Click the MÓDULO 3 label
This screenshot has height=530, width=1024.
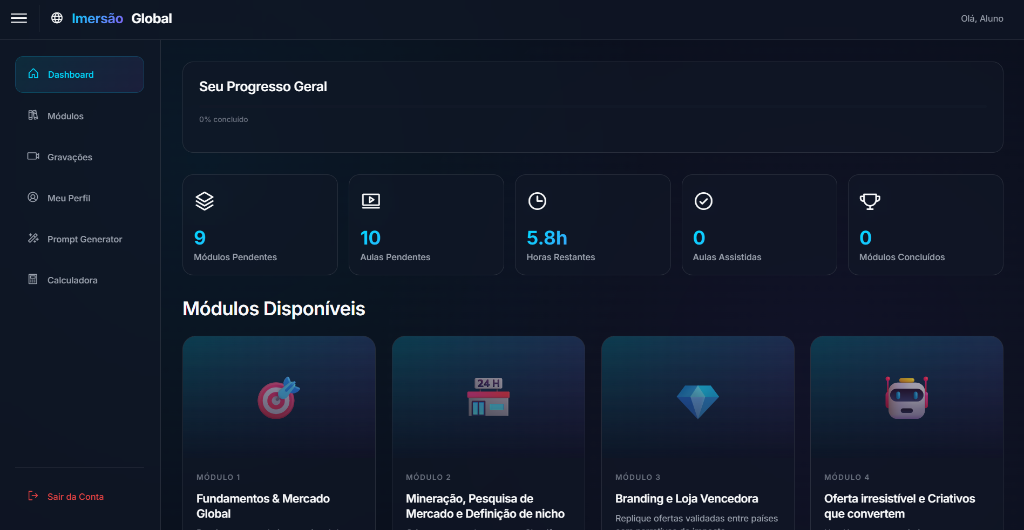coord(638,478)
